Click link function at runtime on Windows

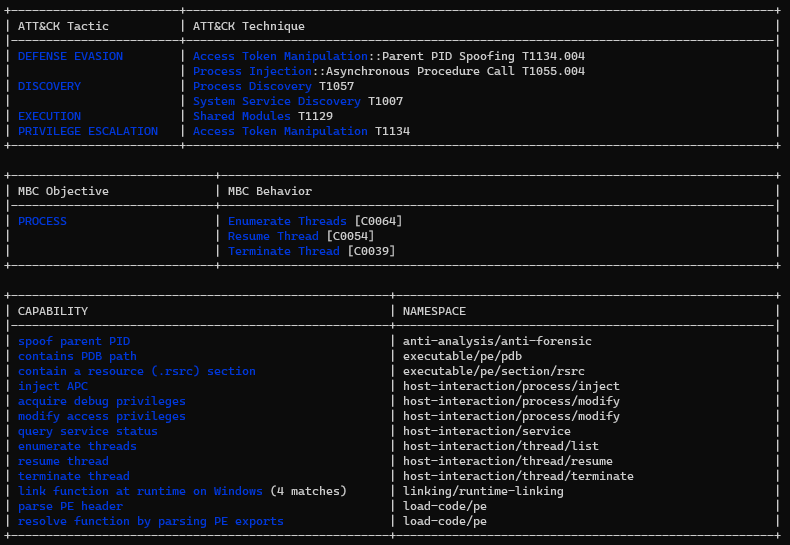click(140, 491)
